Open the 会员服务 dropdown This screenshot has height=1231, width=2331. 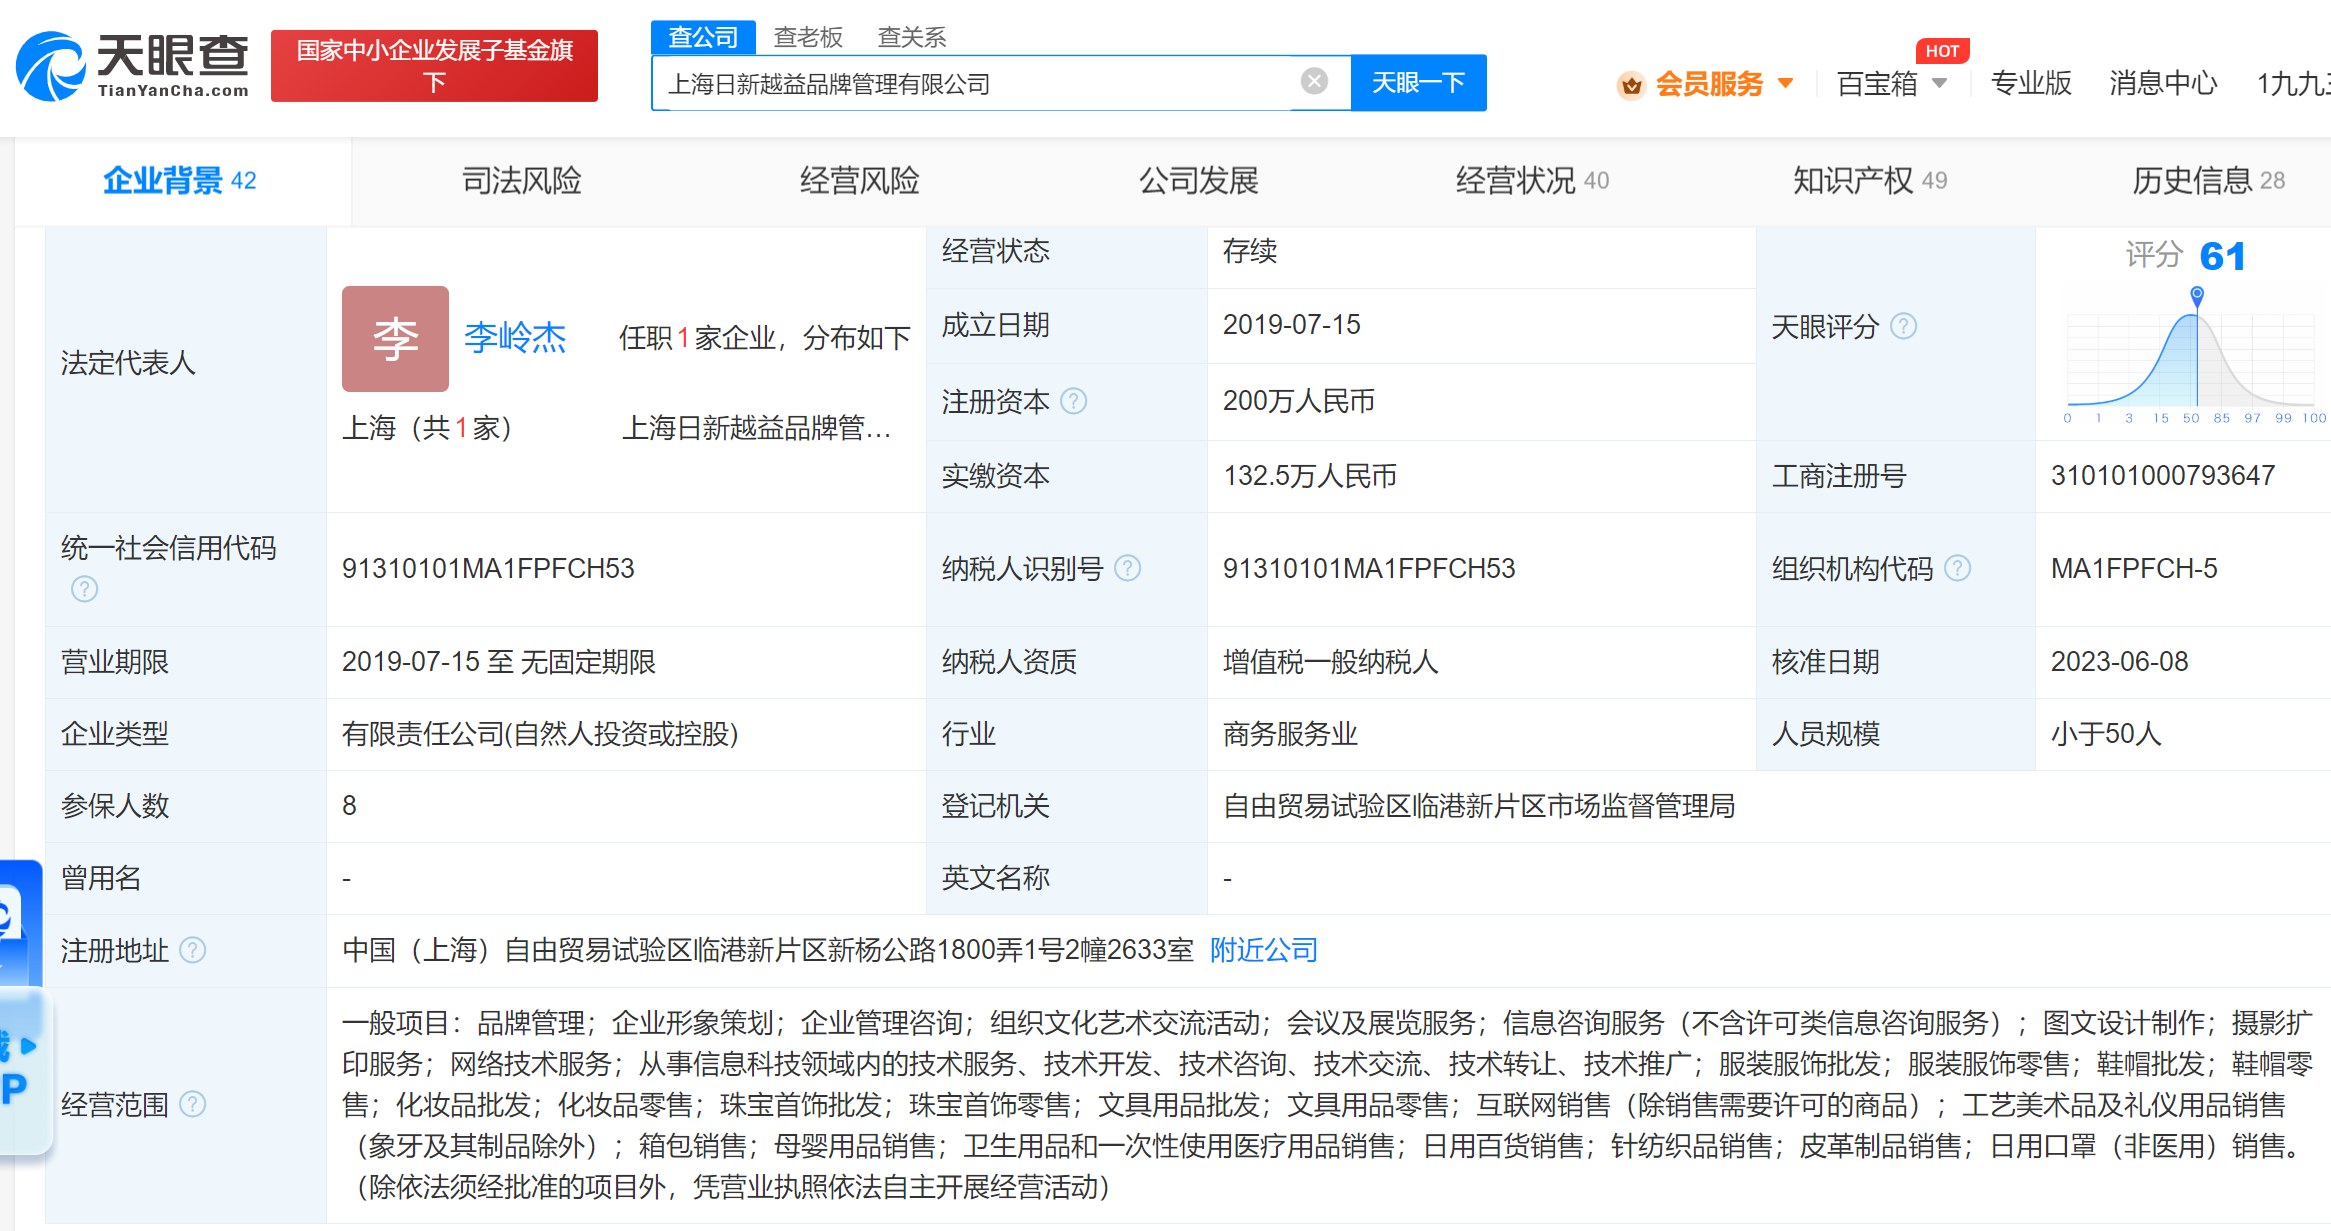tap(1723, 83)
